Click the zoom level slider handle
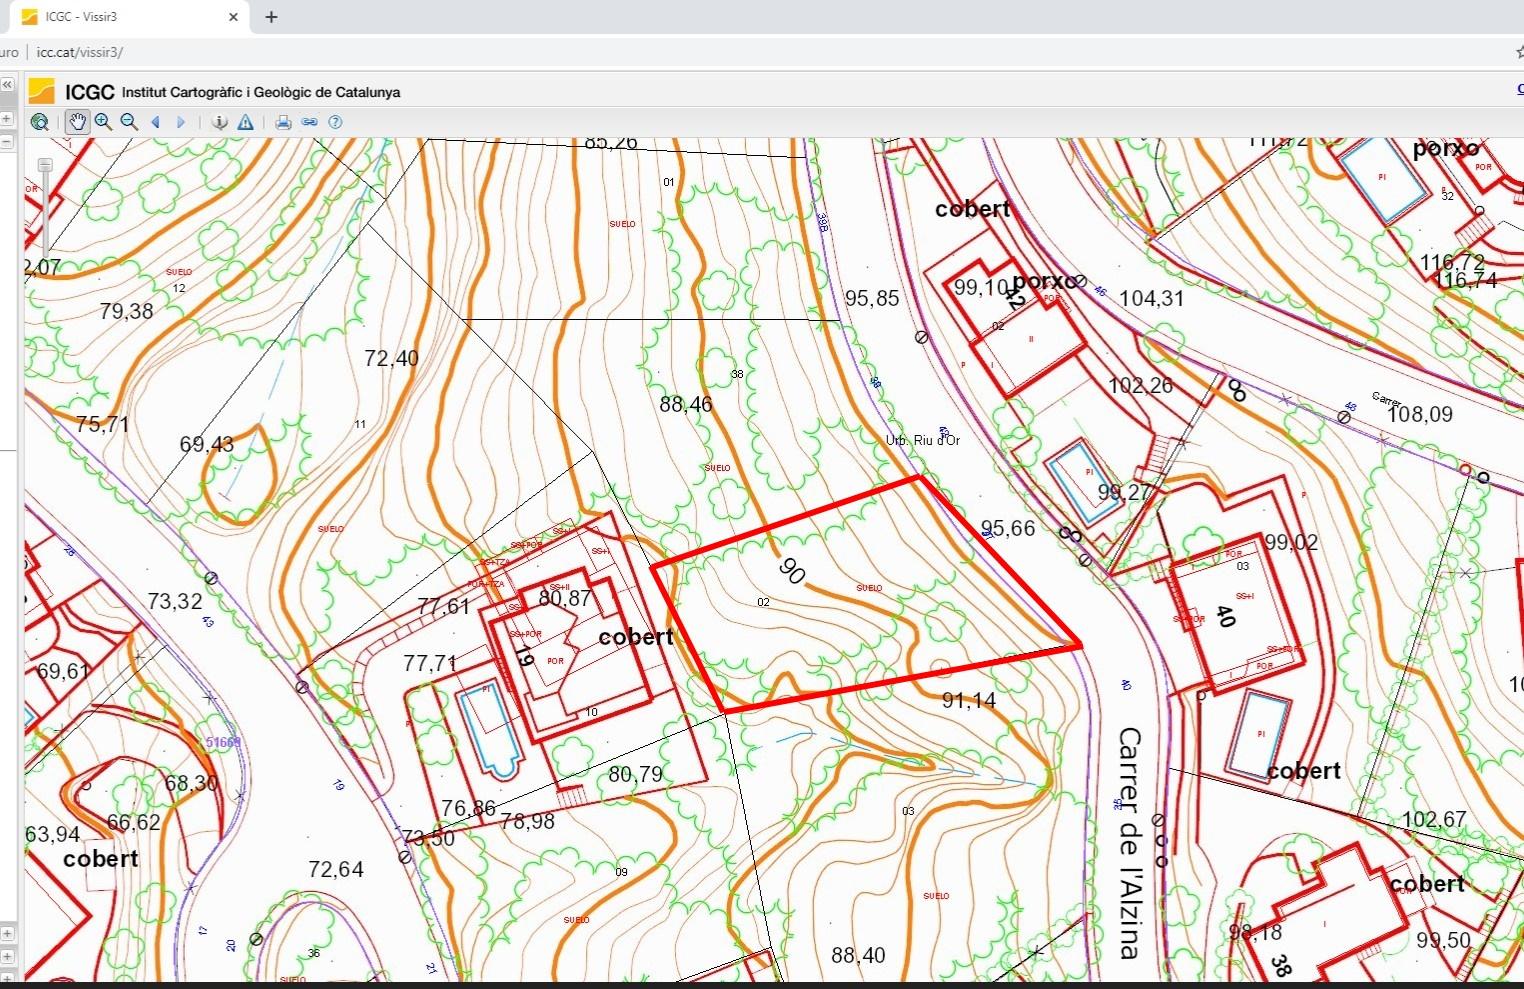The width and height of the screenshot is (1524, 989). point(45,165)
